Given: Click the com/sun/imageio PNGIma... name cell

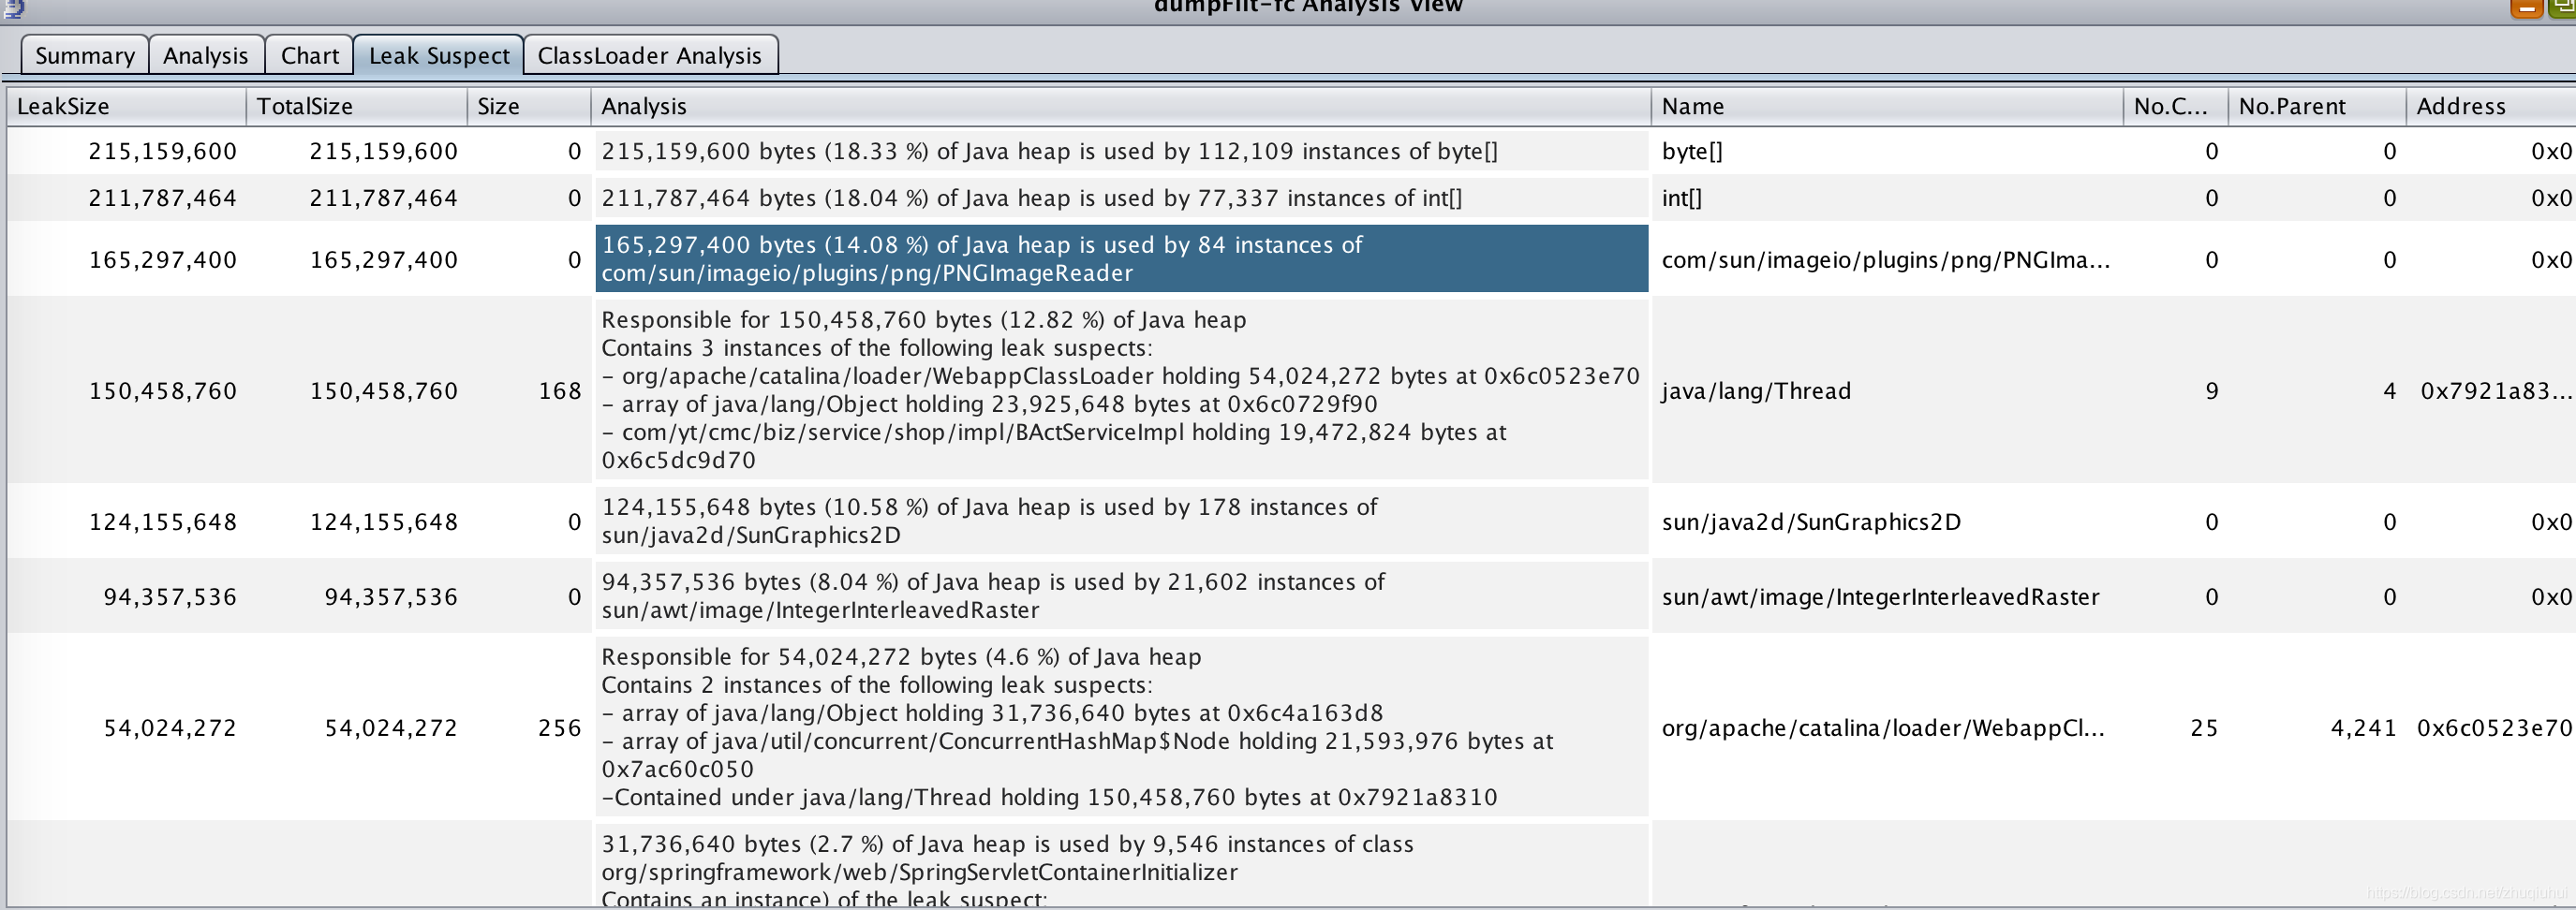Looking at the screenshot, I should click(x=1888, y=260).
